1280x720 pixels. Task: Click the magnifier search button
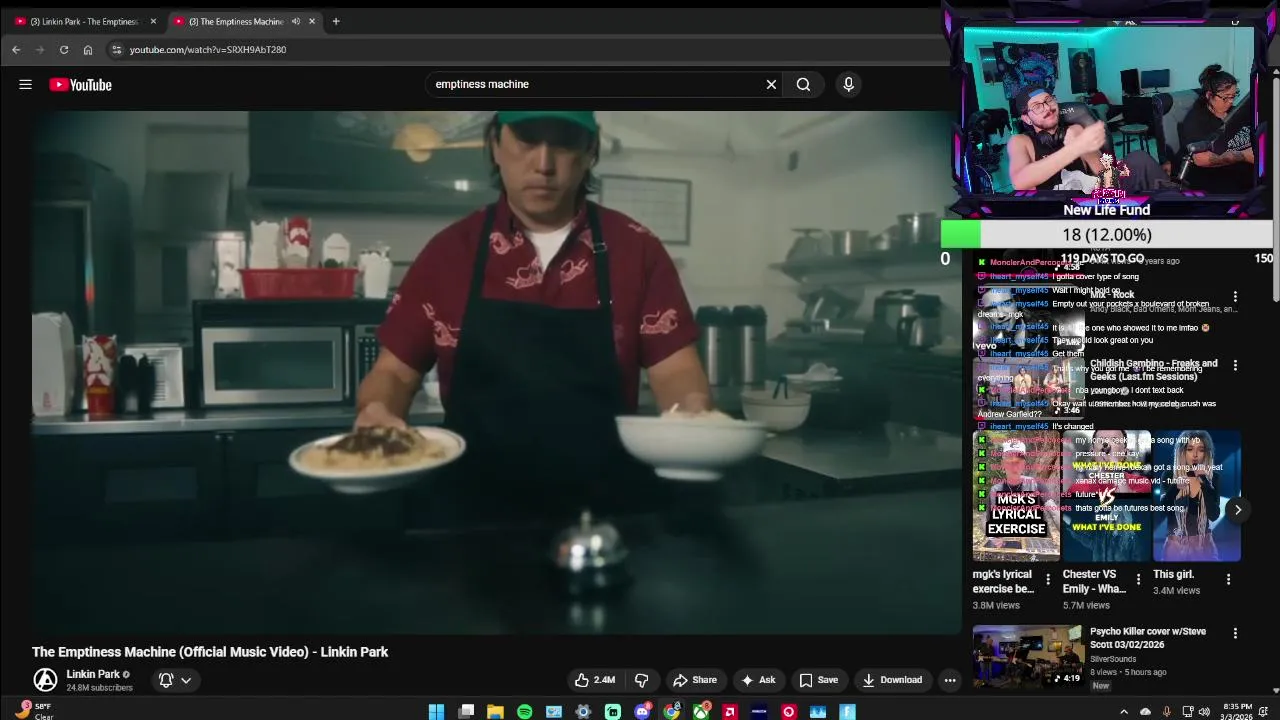click(803, 85)
